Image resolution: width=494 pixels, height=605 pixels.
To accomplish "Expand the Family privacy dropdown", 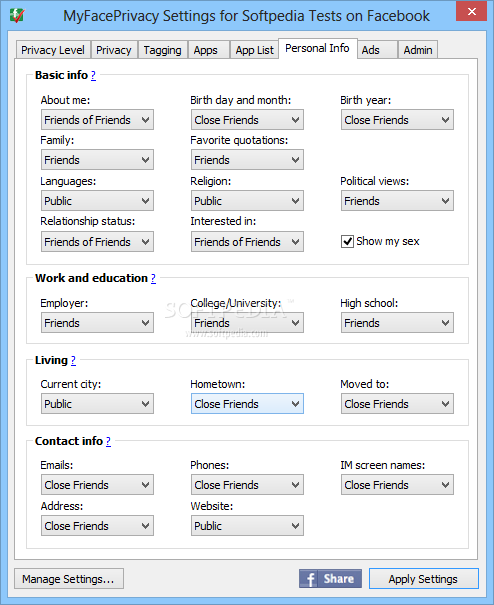I will [x=97, y=160].
